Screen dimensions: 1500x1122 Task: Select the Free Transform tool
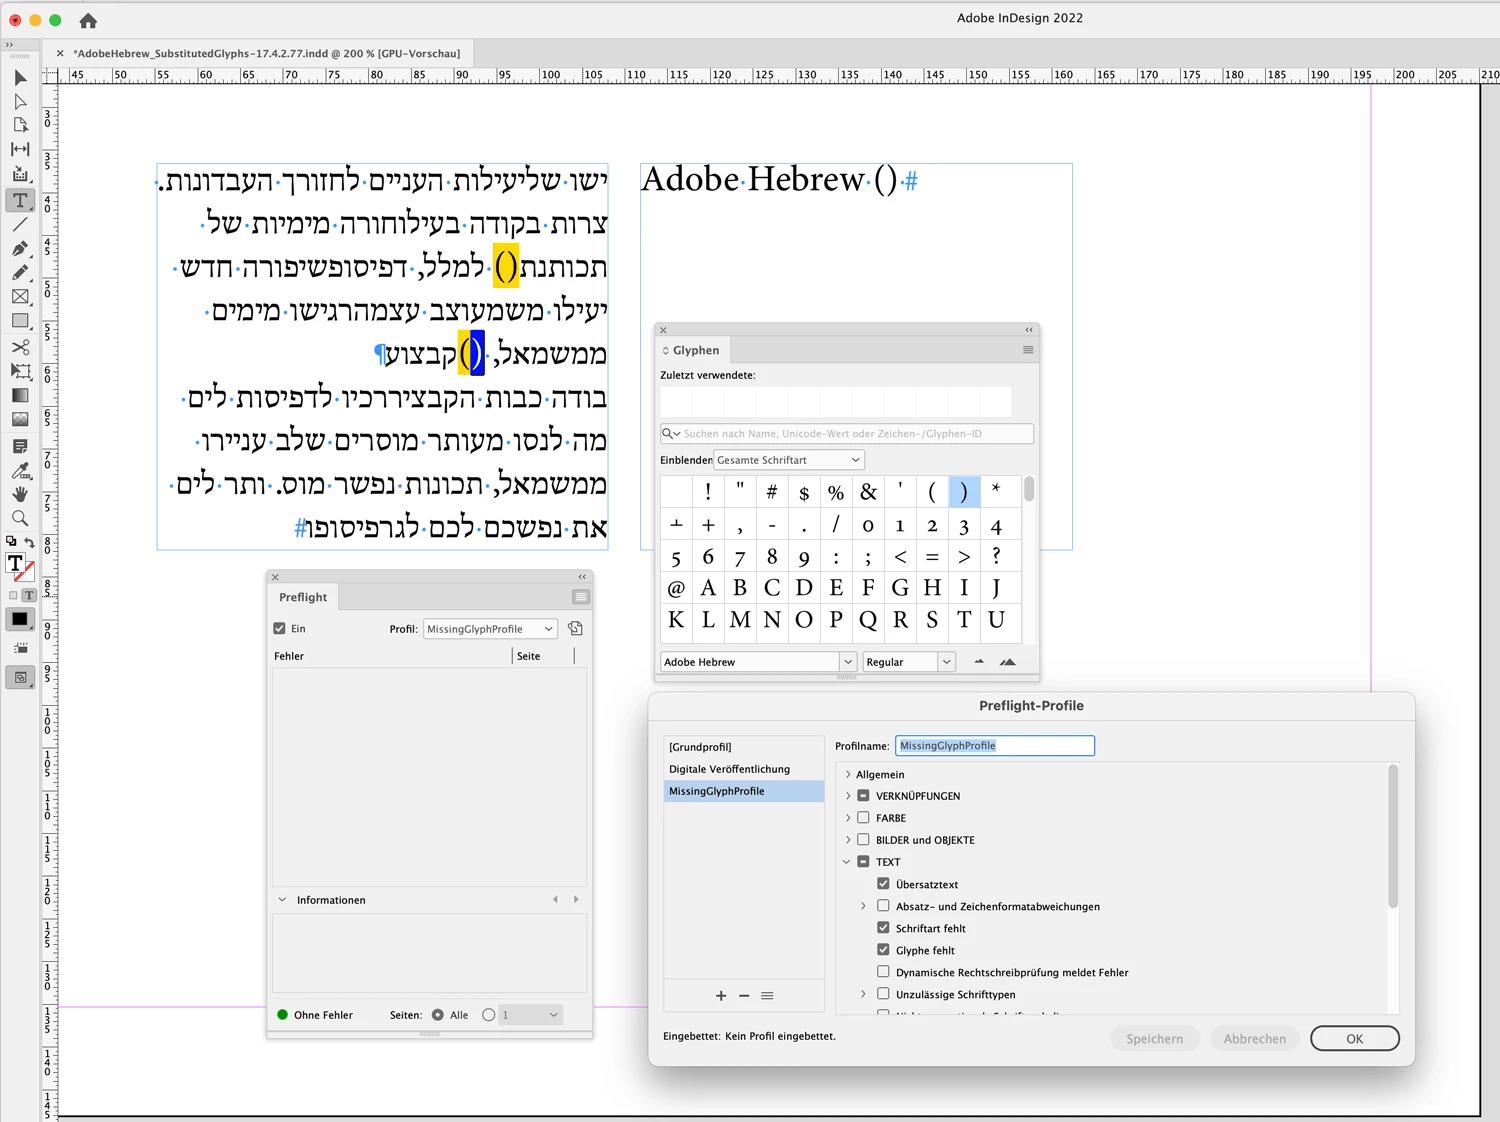pyautogui.click(x=20, y=371)
